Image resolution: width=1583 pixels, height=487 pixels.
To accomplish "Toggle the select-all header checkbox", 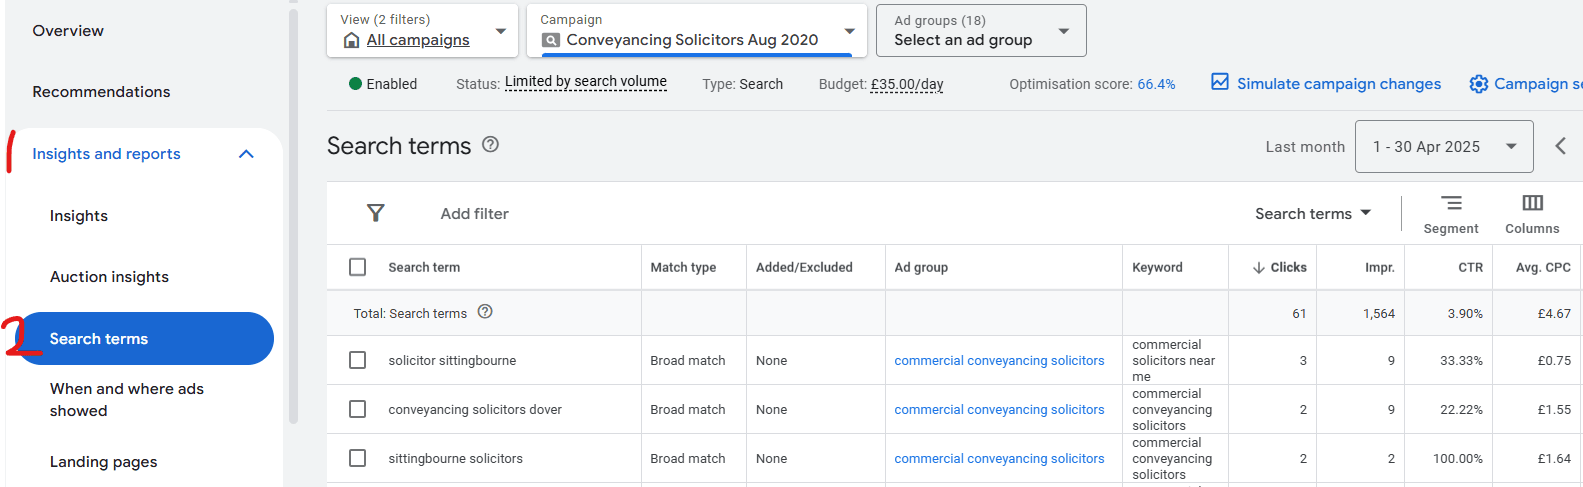I will (x=357, y=267).
